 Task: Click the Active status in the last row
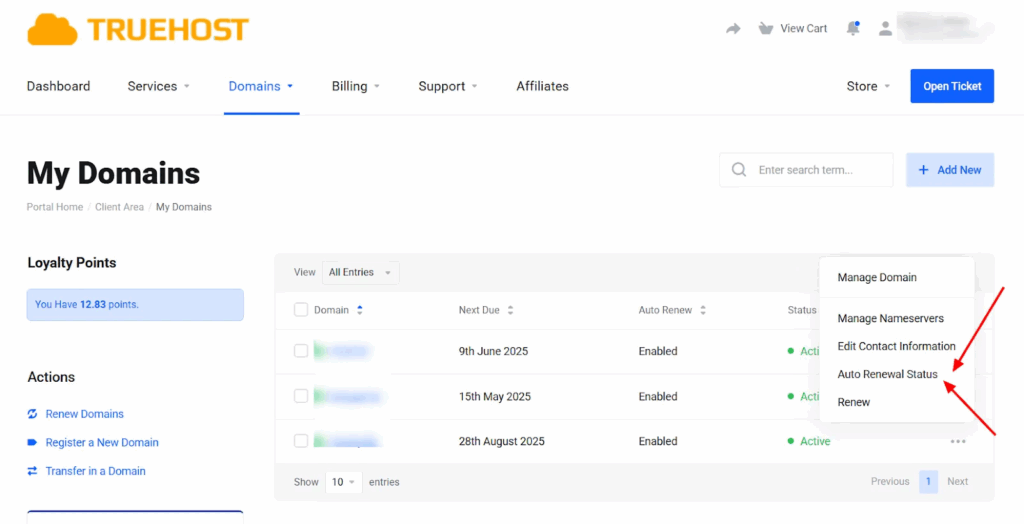pos(809,441)
